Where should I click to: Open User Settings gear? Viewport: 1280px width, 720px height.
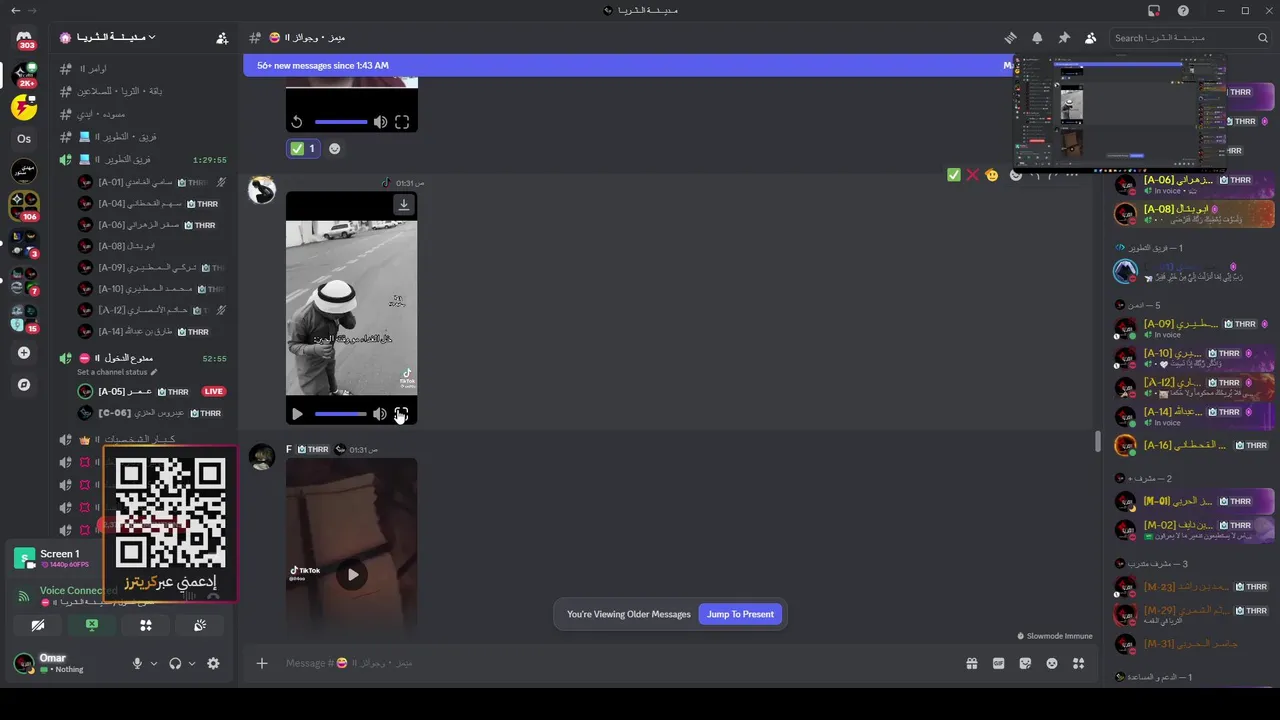(x=213, y=663)
